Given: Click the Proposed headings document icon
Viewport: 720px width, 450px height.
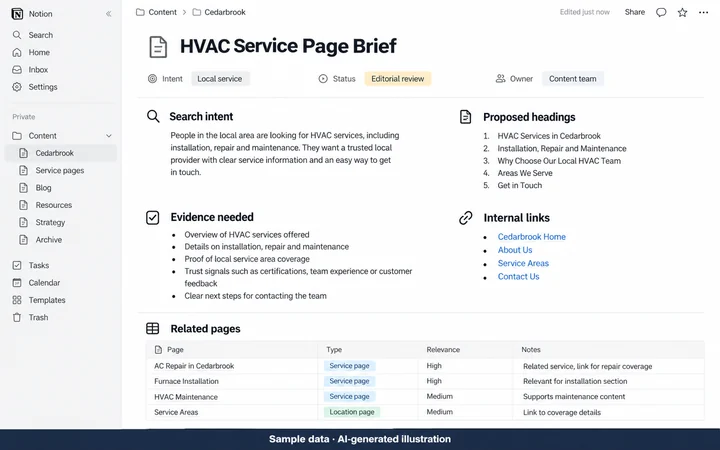Looking at the screenshot, I should click(x=465, y=117).
